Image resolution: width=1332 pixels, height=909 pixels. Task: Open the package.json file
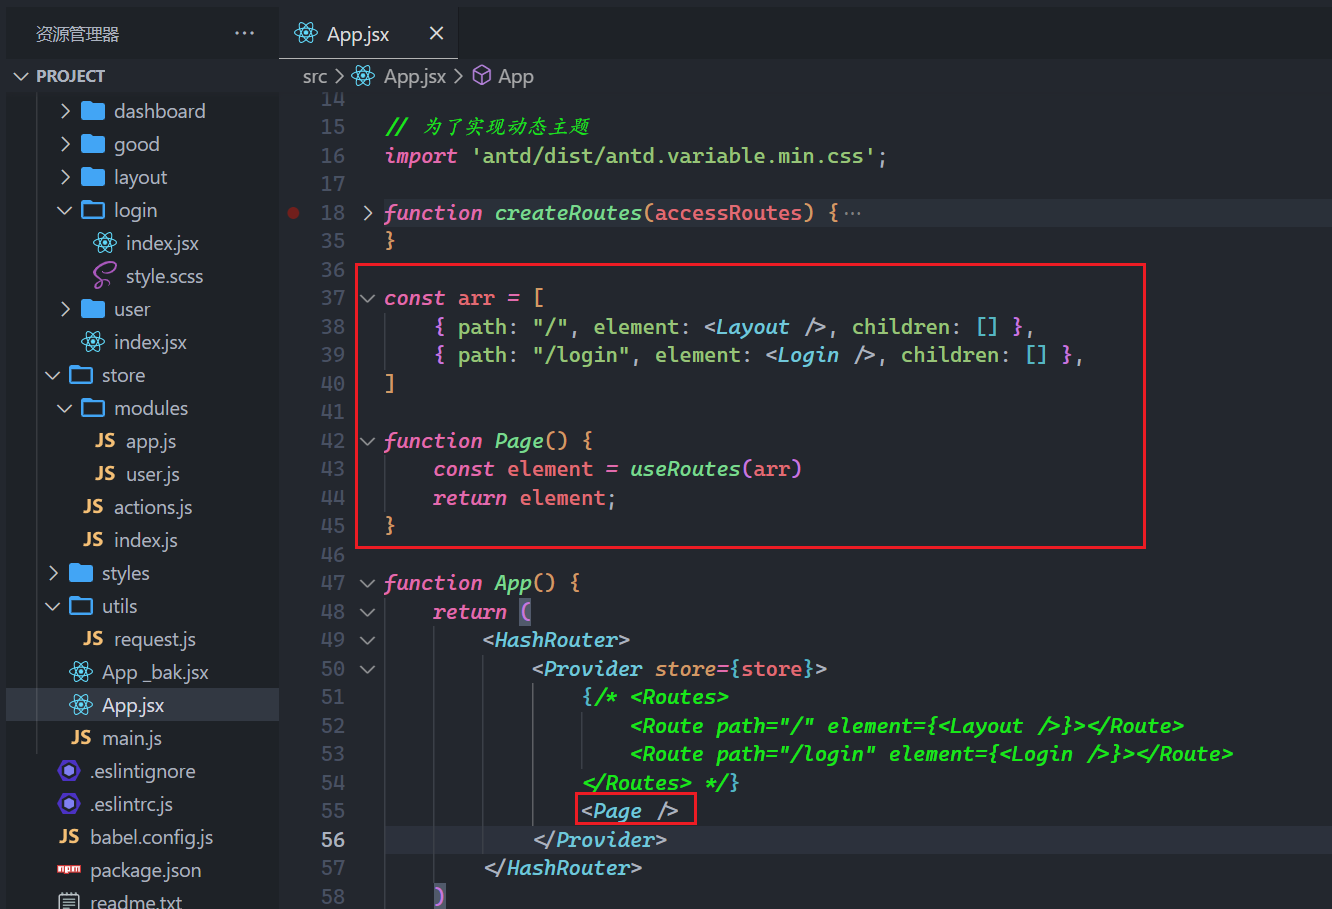(142, 870)
